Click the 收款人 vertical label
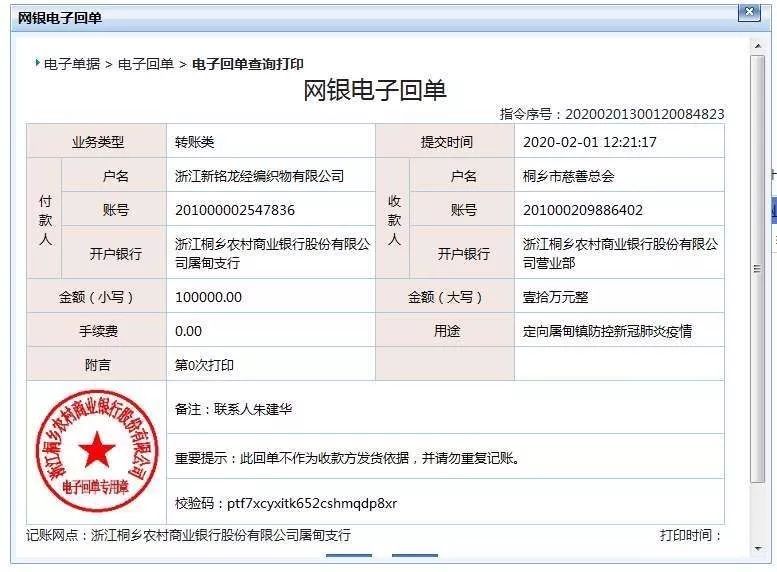 393,220
